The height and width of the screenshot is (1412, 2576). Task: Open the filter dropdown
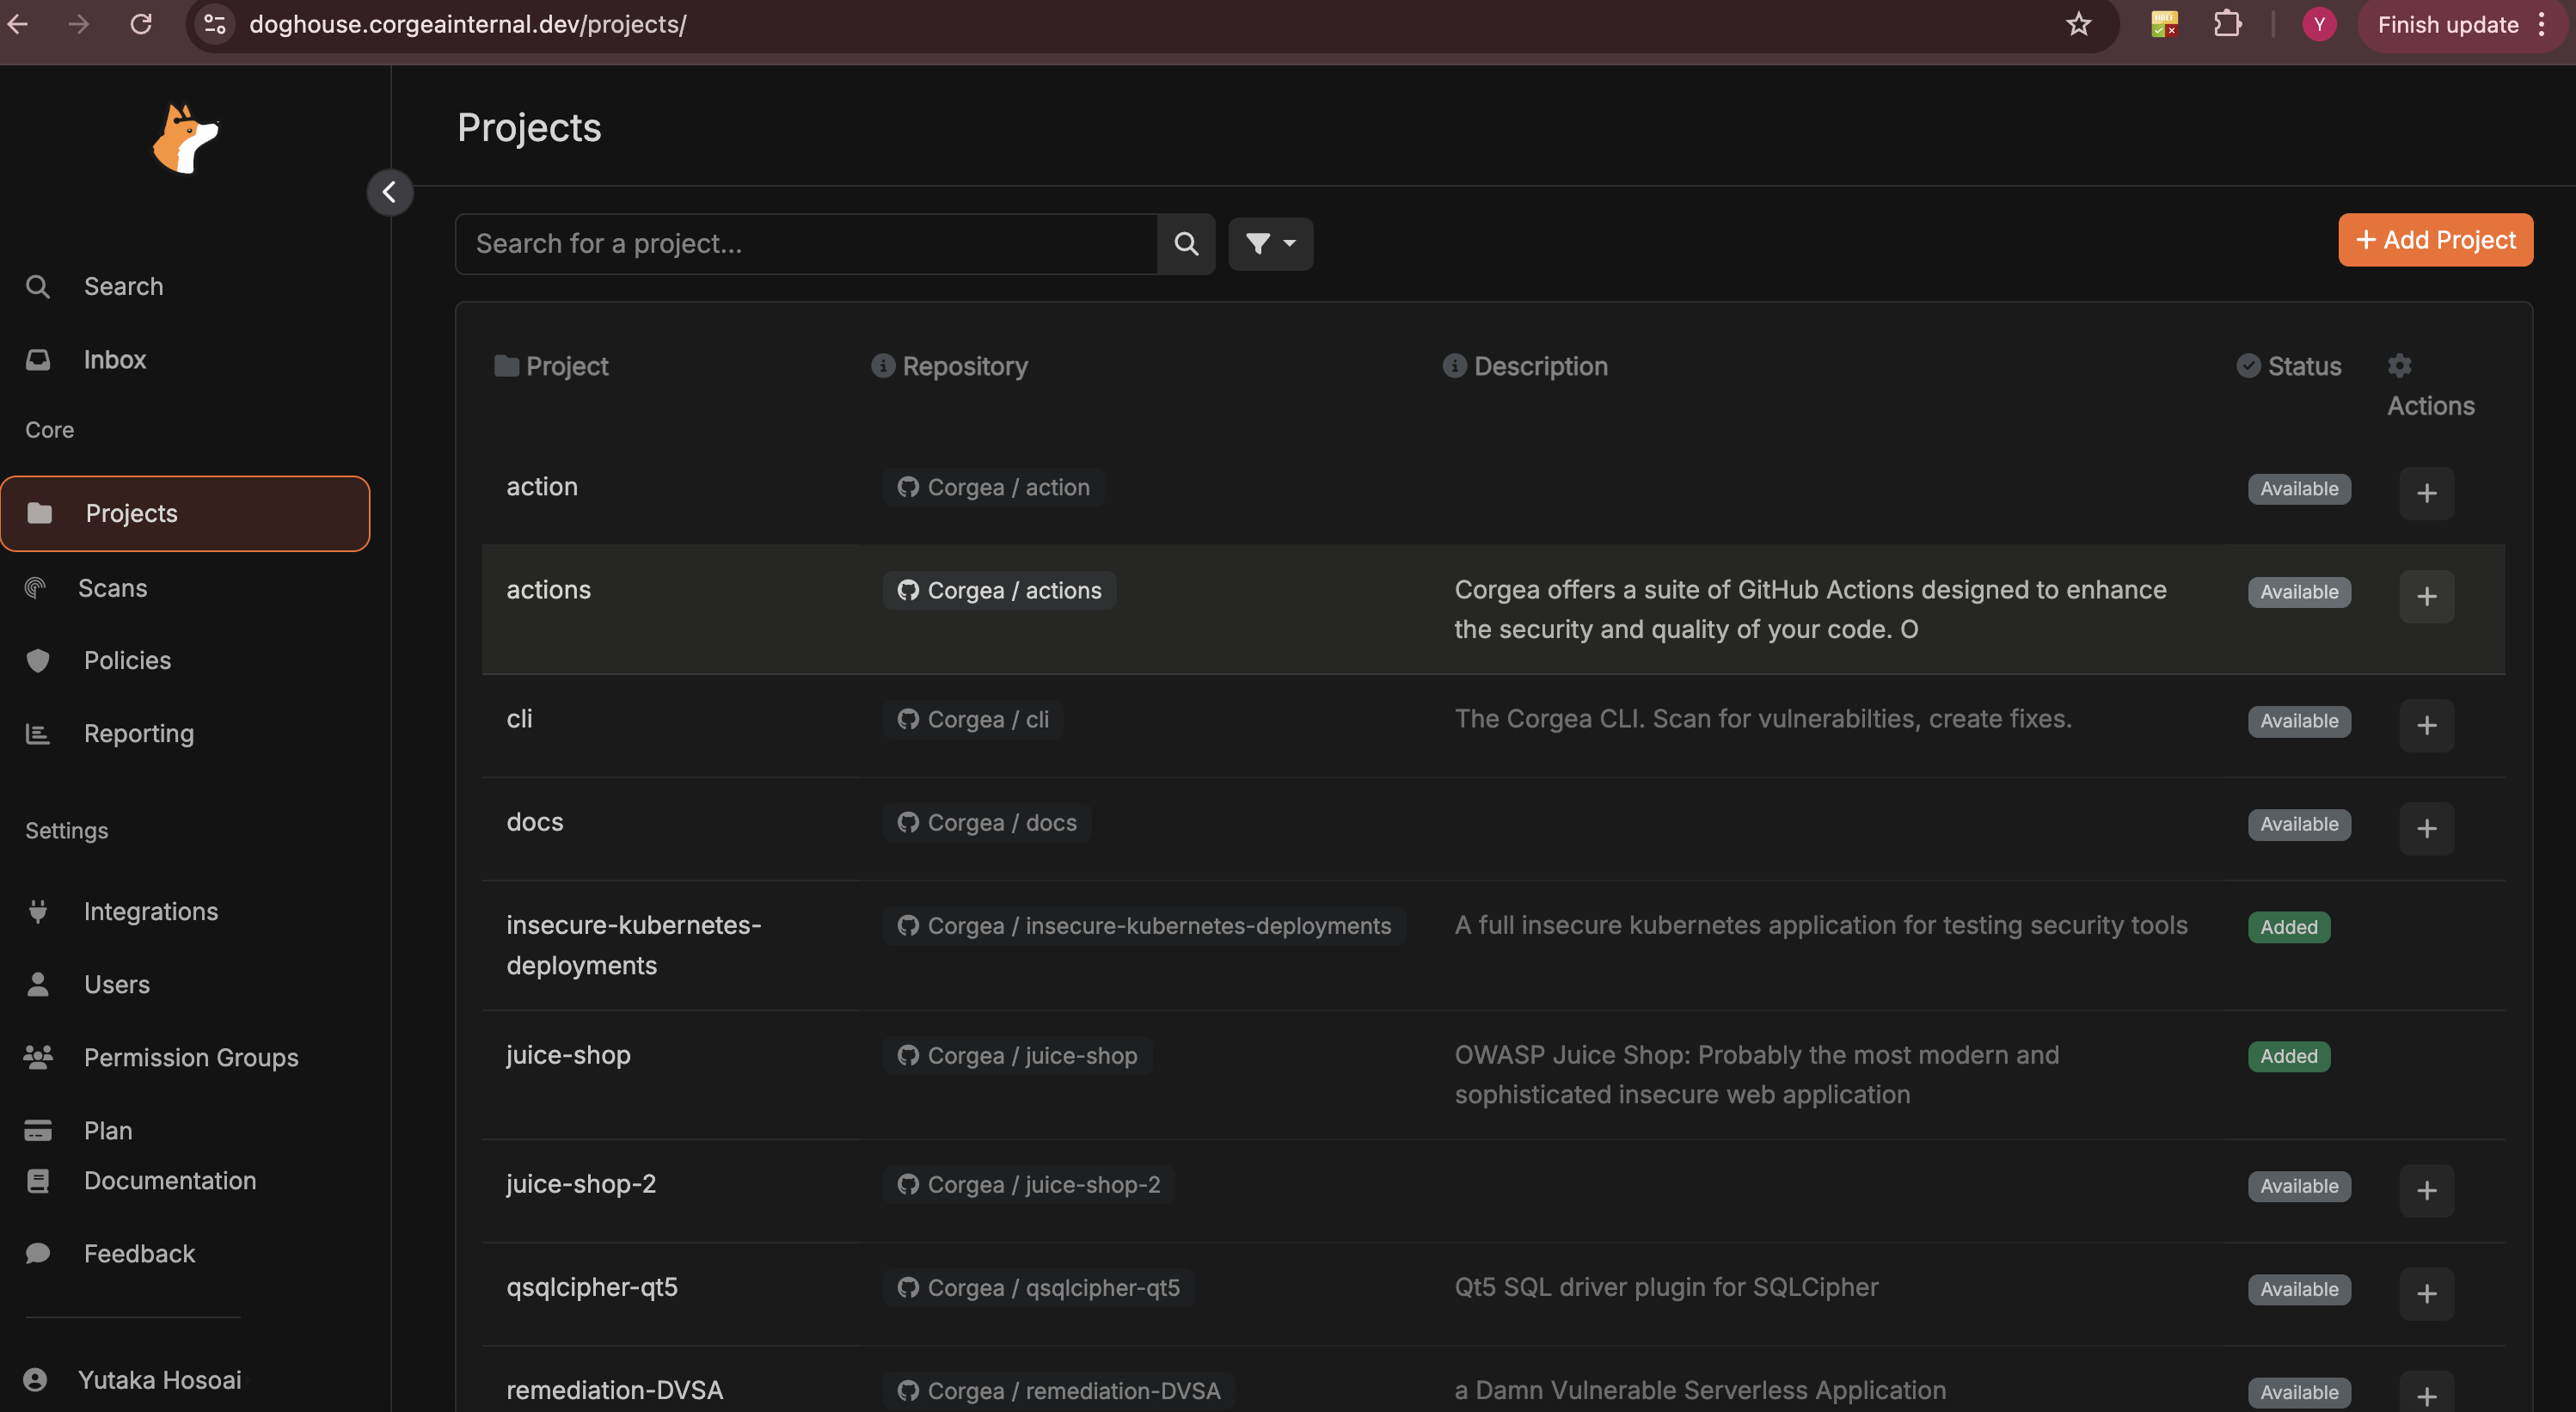coord(1270,243)
